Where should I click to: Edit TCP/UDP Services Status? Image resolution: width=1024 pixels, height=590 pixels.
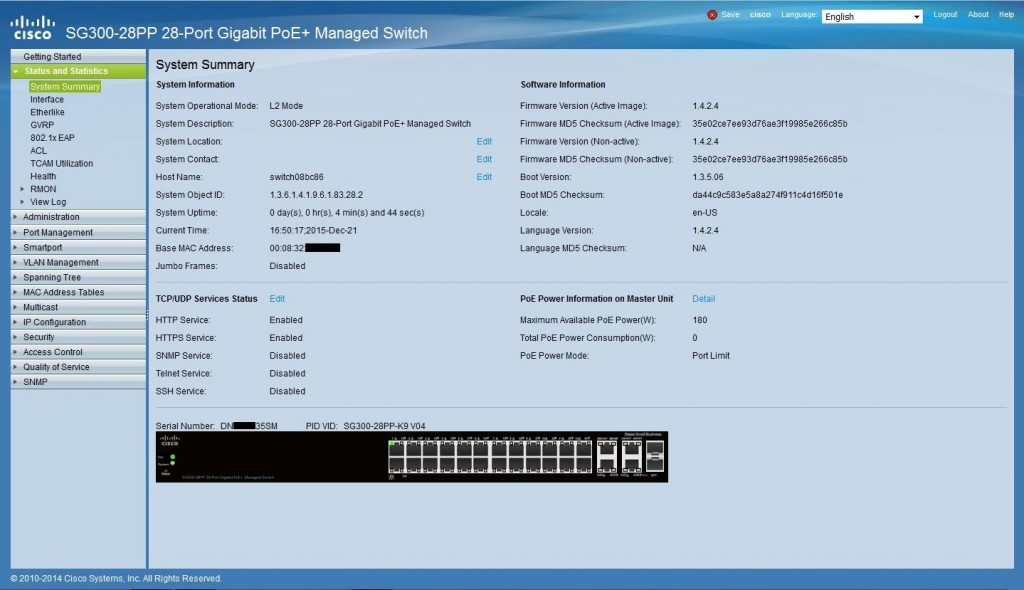(x=277, y=299)
